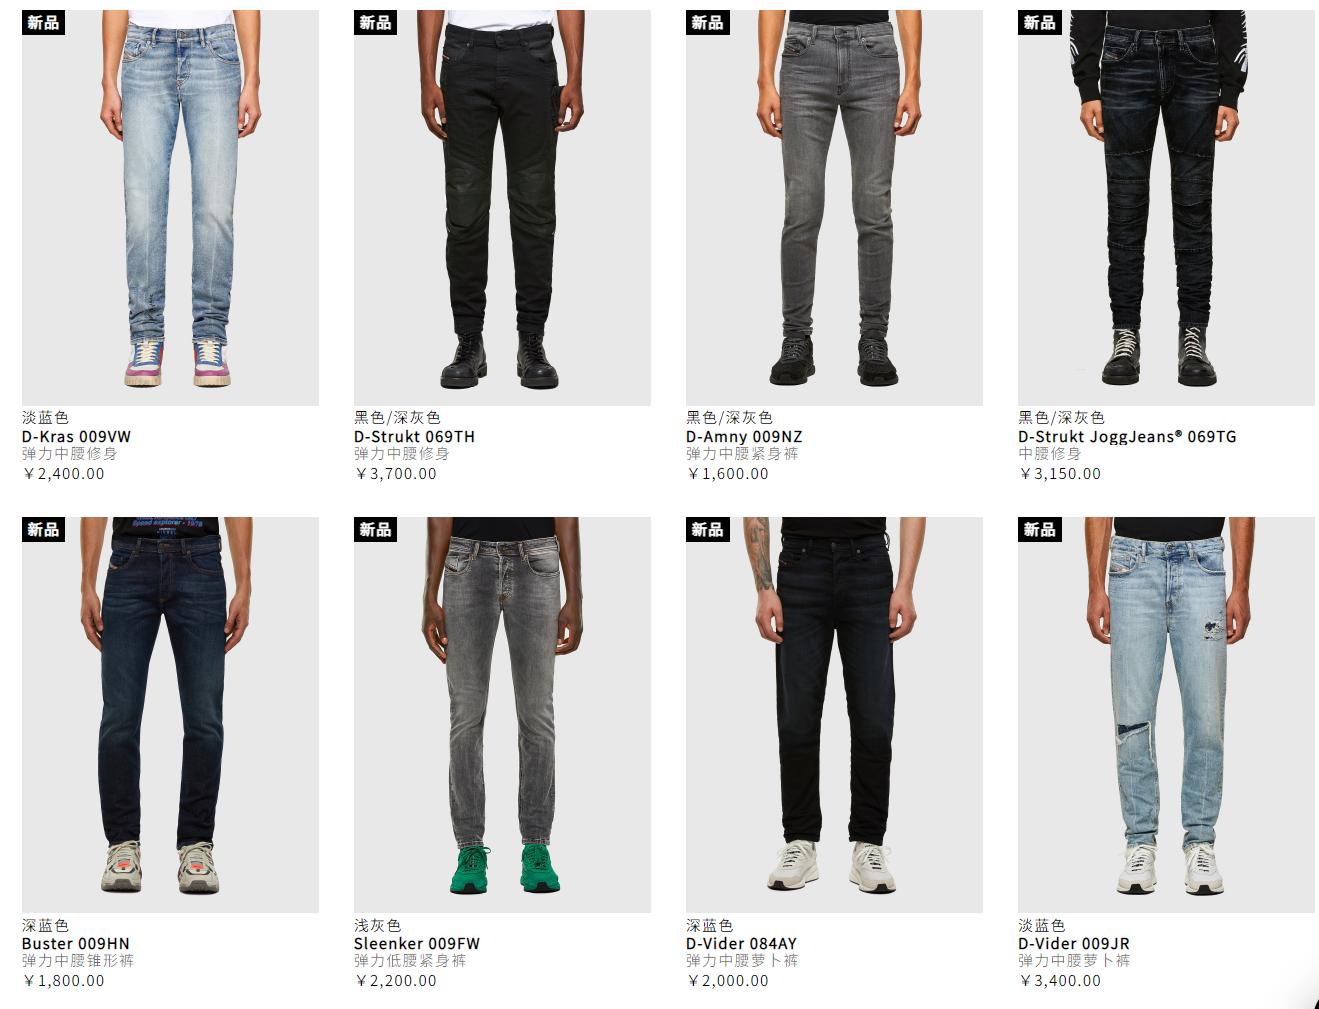The height and width of the screenshot is (1009, 1319).
Task: Click the D-Vider 084AY product title
Action: coord(741,944)
